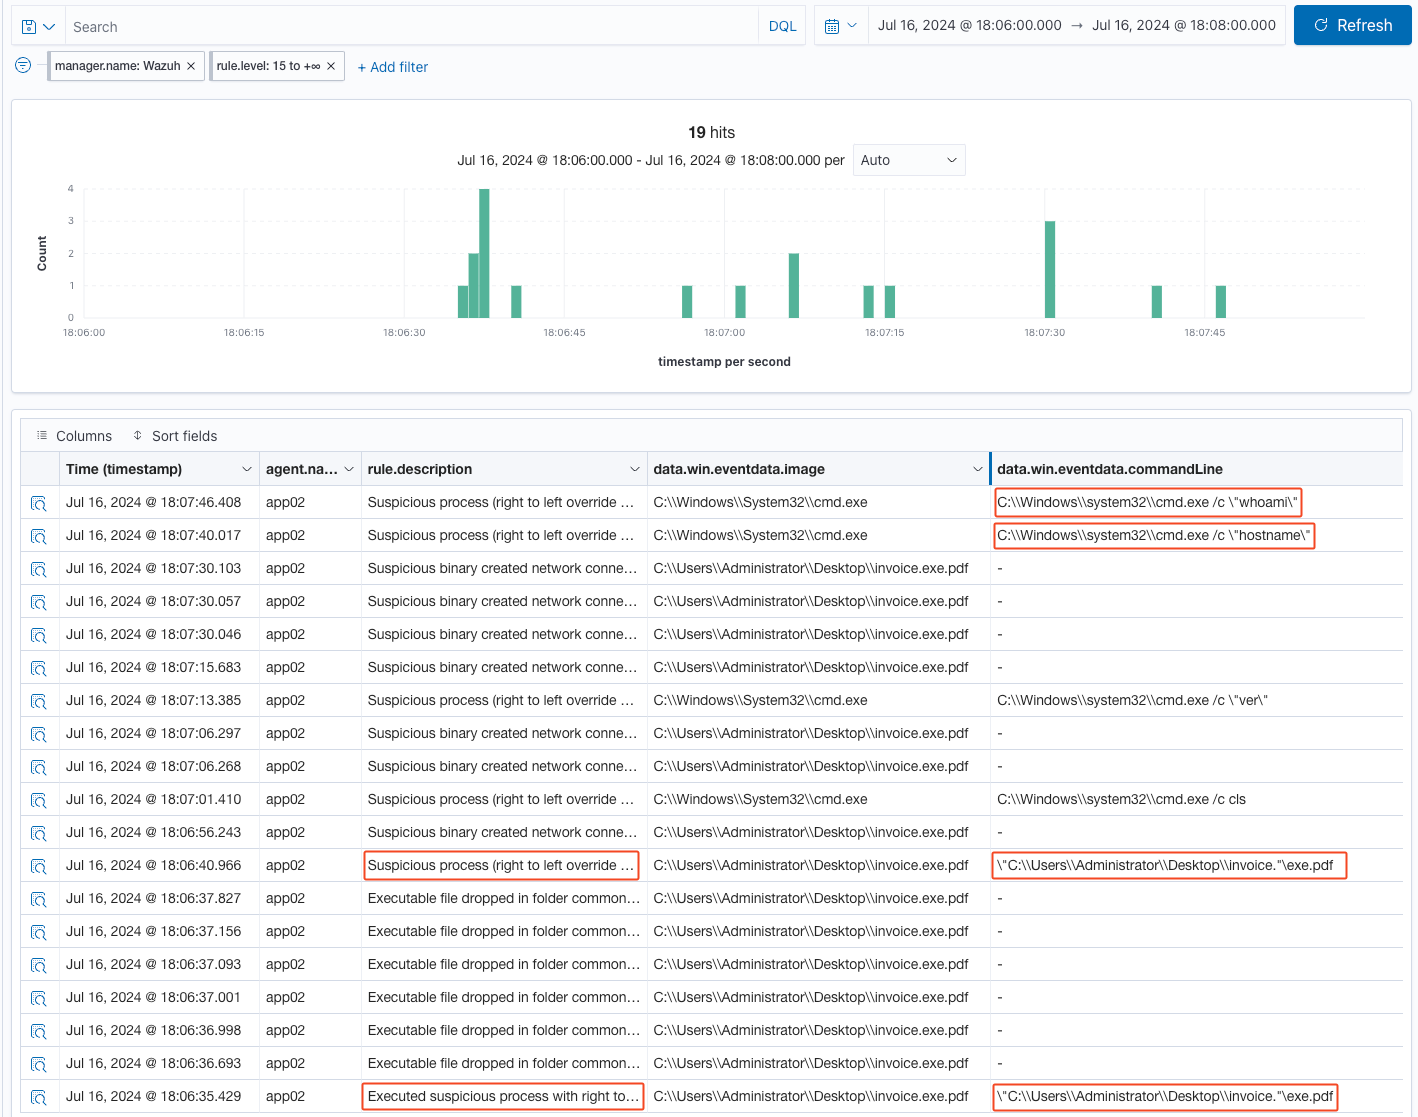Inspect document details for 18:07:46.408 row

(x=39, y=503)
